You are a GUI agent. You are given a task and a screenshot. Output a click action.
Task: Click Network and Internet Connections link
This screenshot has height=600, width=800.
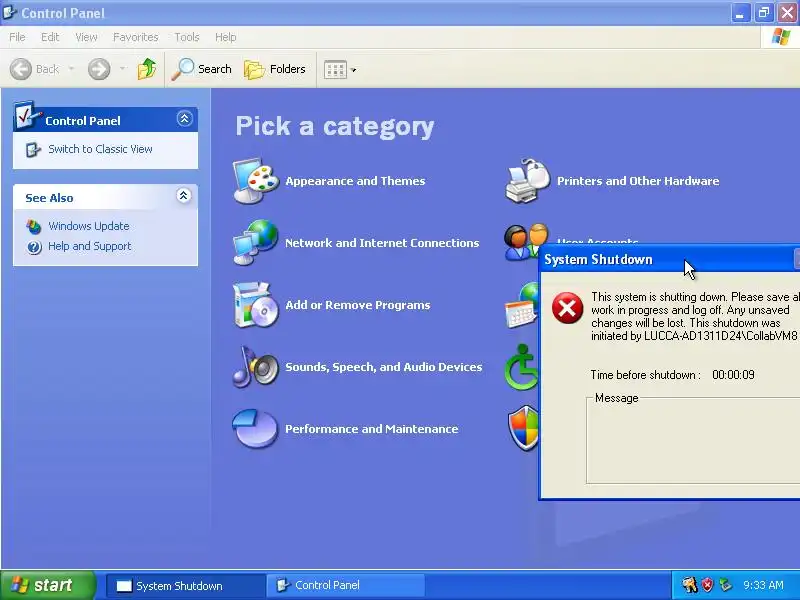pos(382,243)
